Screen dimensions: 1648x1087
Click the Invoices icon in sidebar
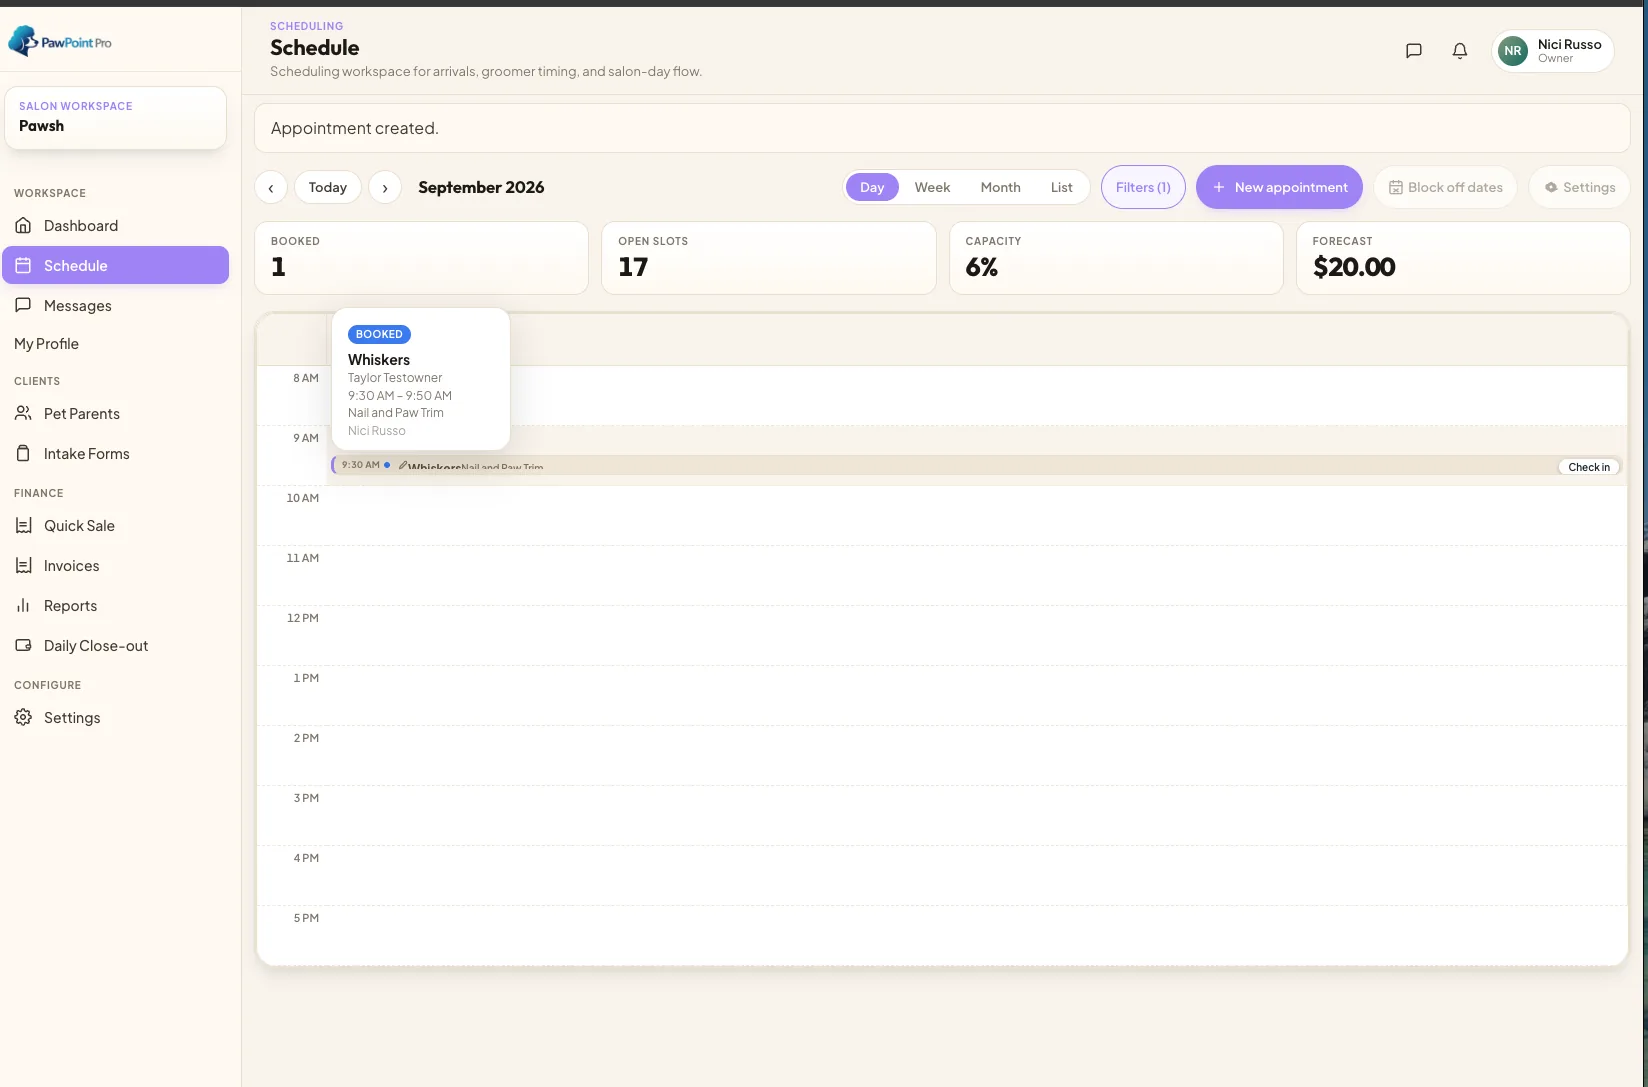(23, 565)
